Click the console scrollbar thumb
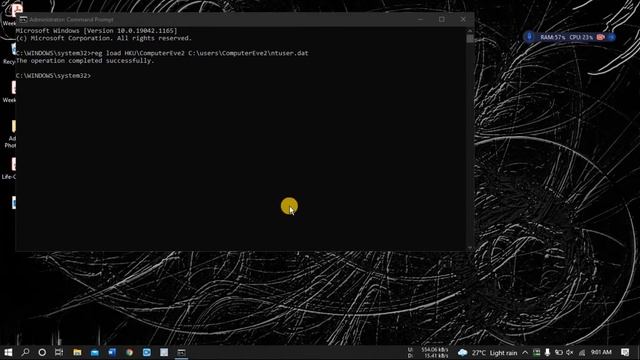 tap(470, 38)
